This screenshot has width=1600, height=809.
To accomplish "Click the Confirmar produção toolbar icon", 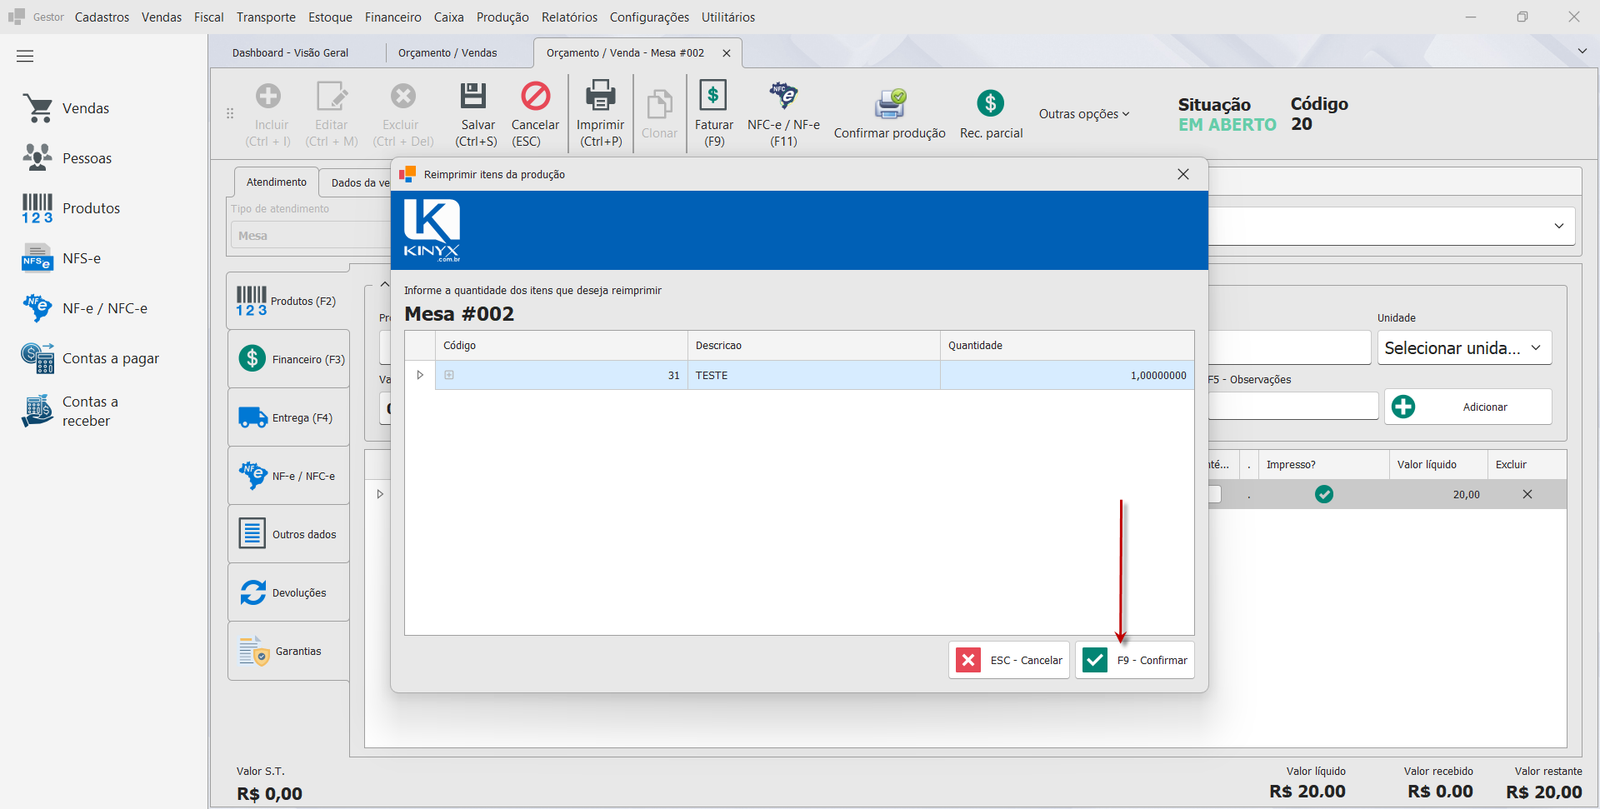I will point(890,104).
